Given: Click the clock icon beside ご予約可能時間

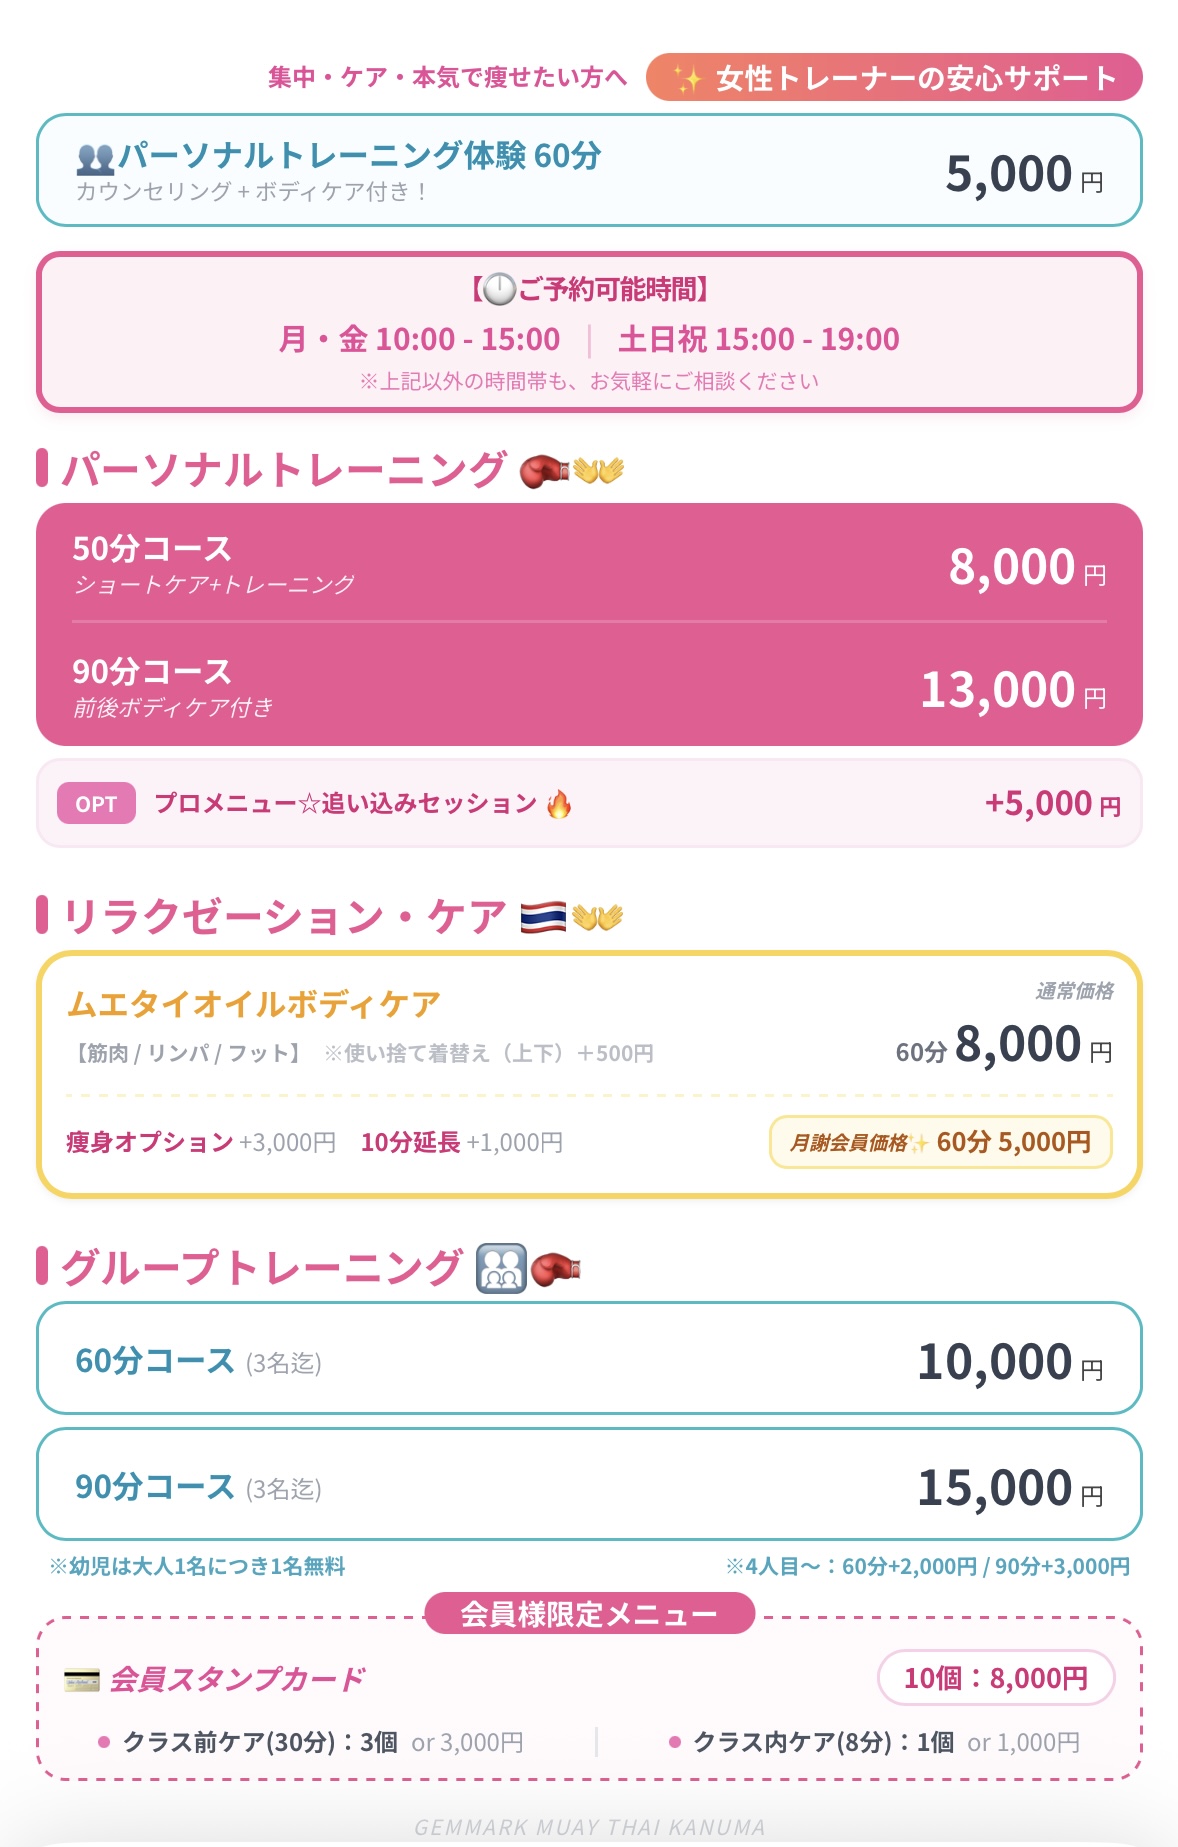Looking at the screenshot, I should point(499,290).
